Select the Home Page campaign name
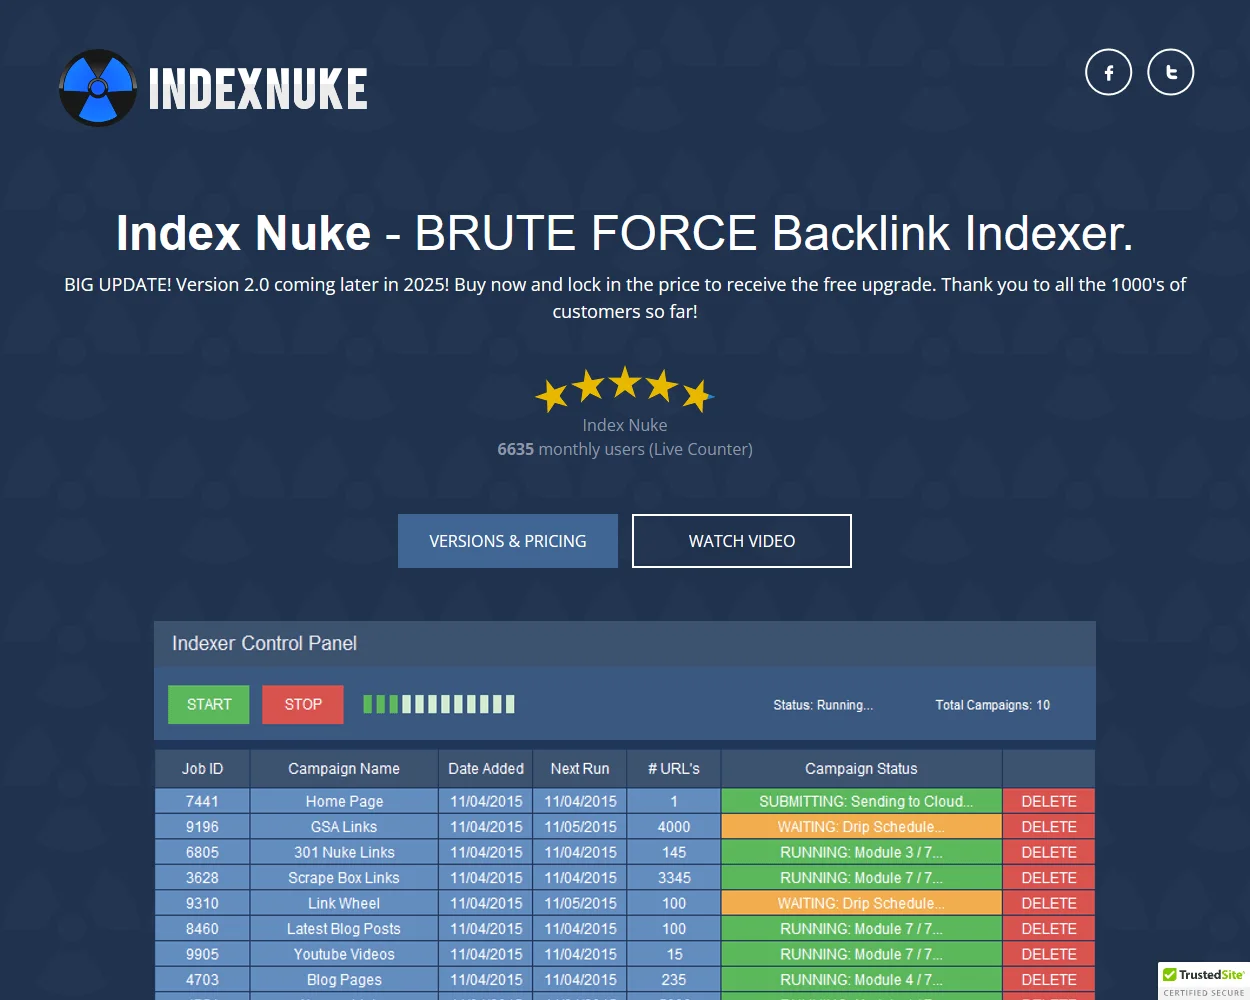This screenshot has height=1000, width=1250. pos(344,801)
